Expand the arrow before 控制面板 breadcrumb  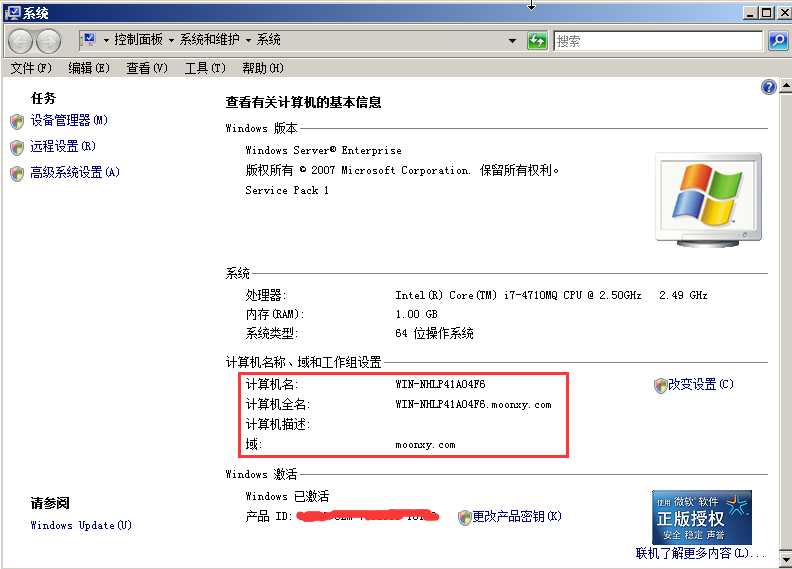pos(107,40)
